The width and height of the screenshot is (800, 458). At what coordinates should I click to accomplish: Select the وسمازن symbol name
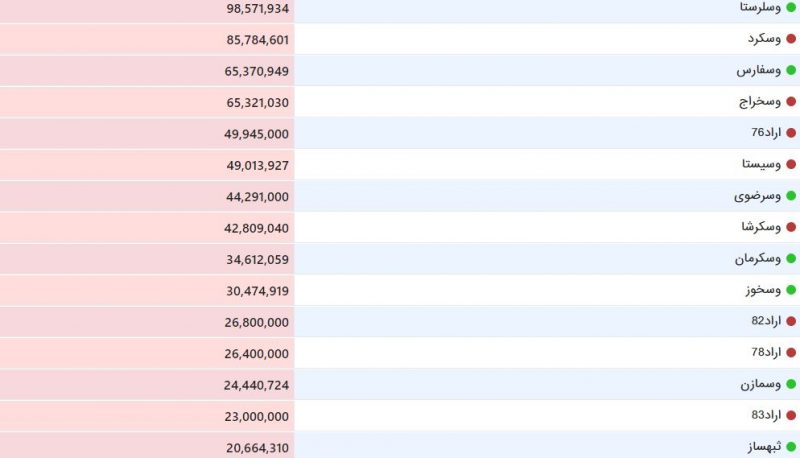(x=761, y=384)
